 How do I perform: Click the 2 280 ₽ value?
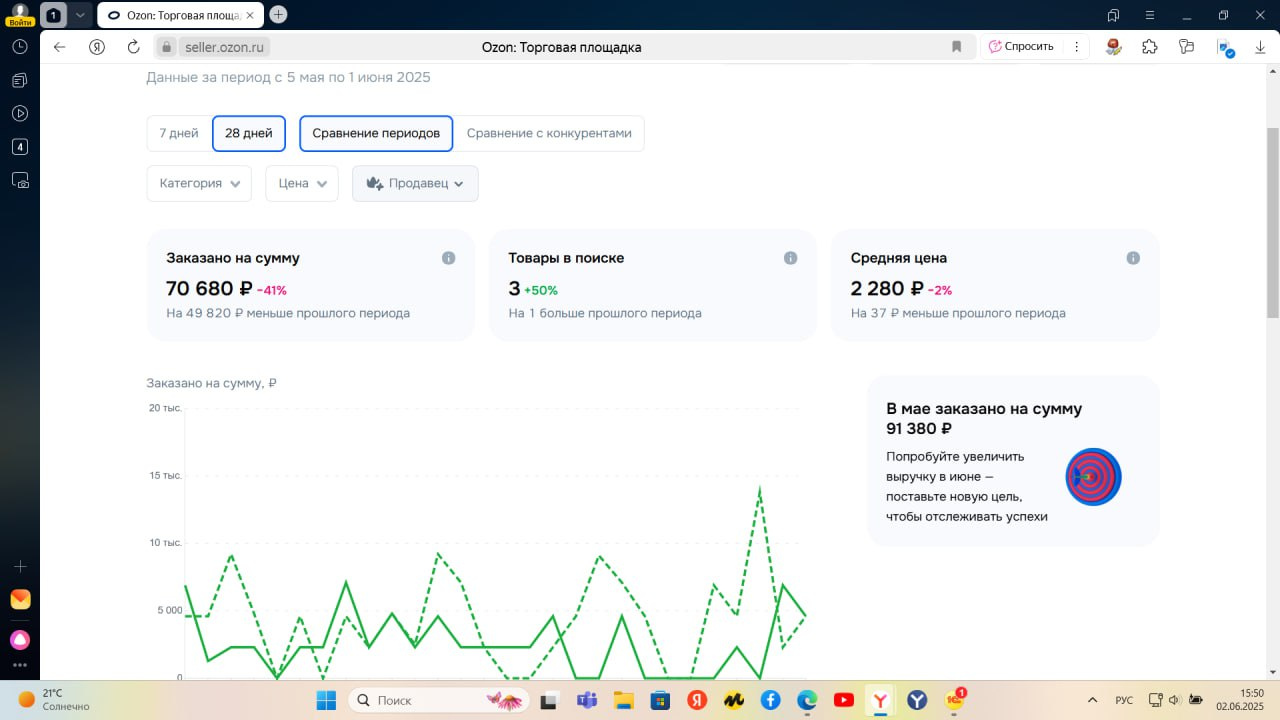886,289
